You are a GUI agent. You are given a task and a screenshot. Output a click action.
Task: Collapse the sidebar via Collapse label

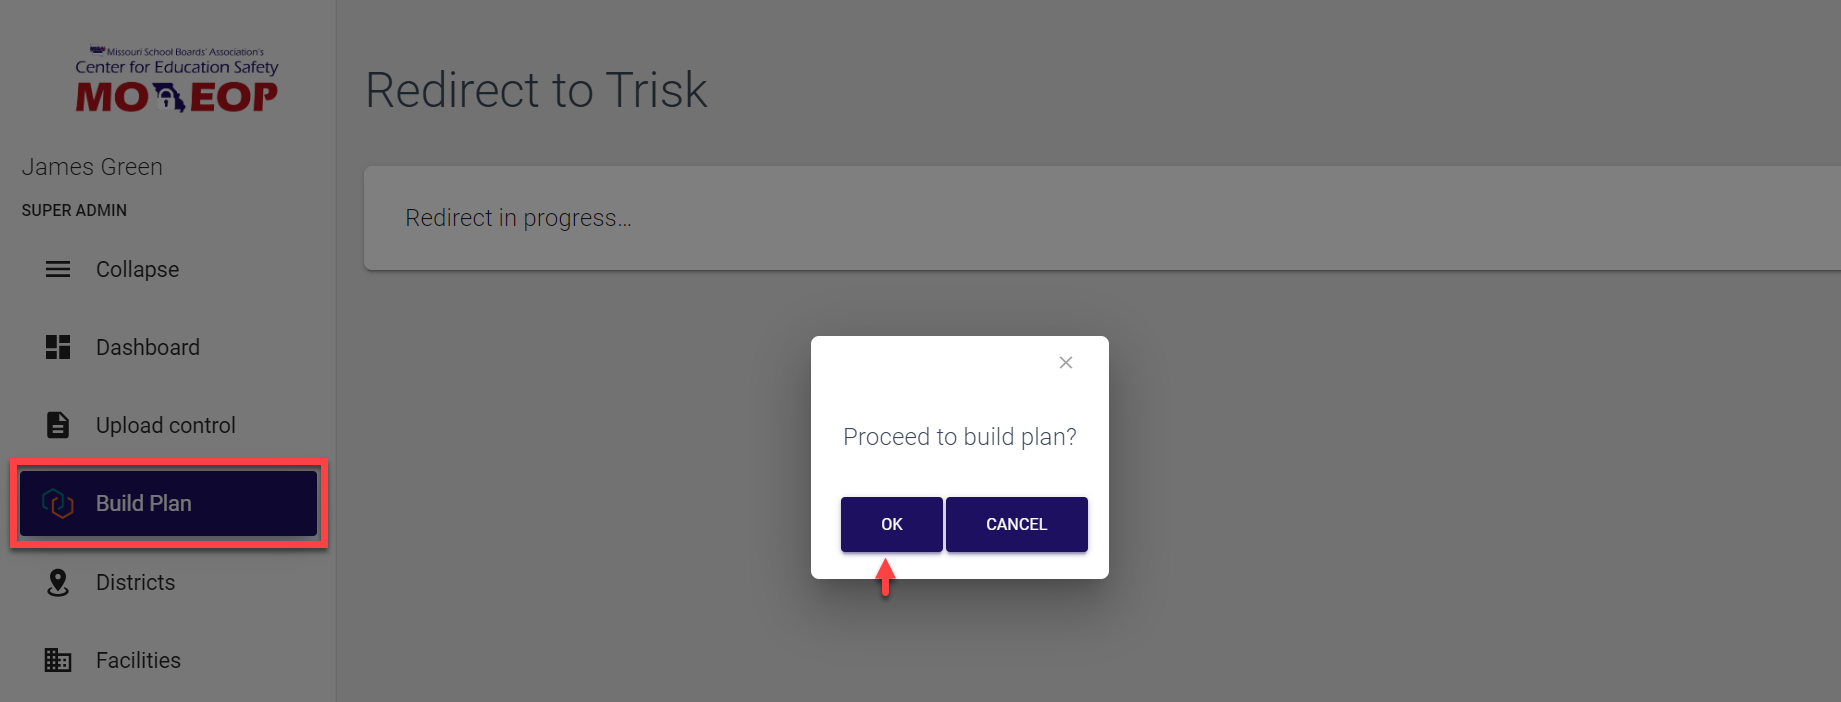tap(137, 269)
